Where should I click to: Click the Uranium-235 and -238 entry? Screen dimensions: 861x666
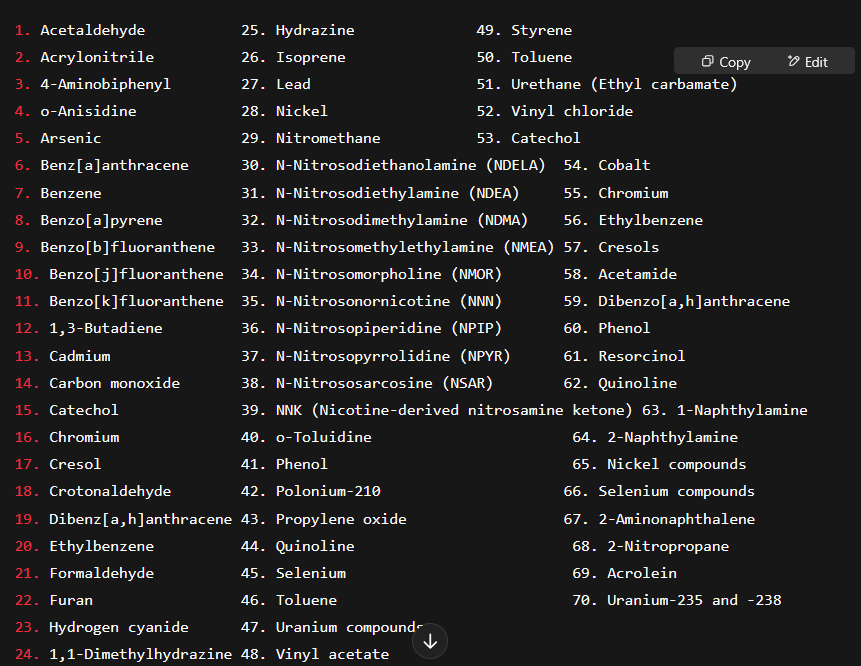click(x=694, y=600)
